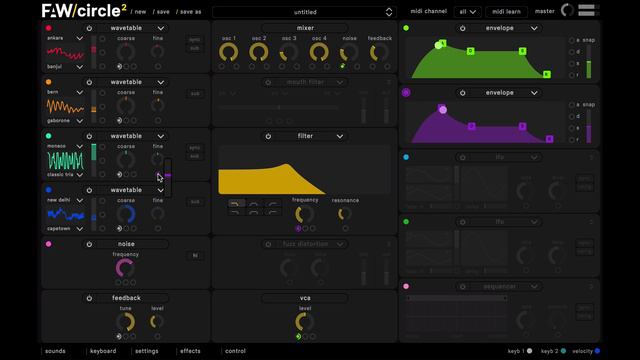Click the green modulation slot under mixer noise
Image resolution: width=640 pixels, height=360 pixels.
(342, 66)
